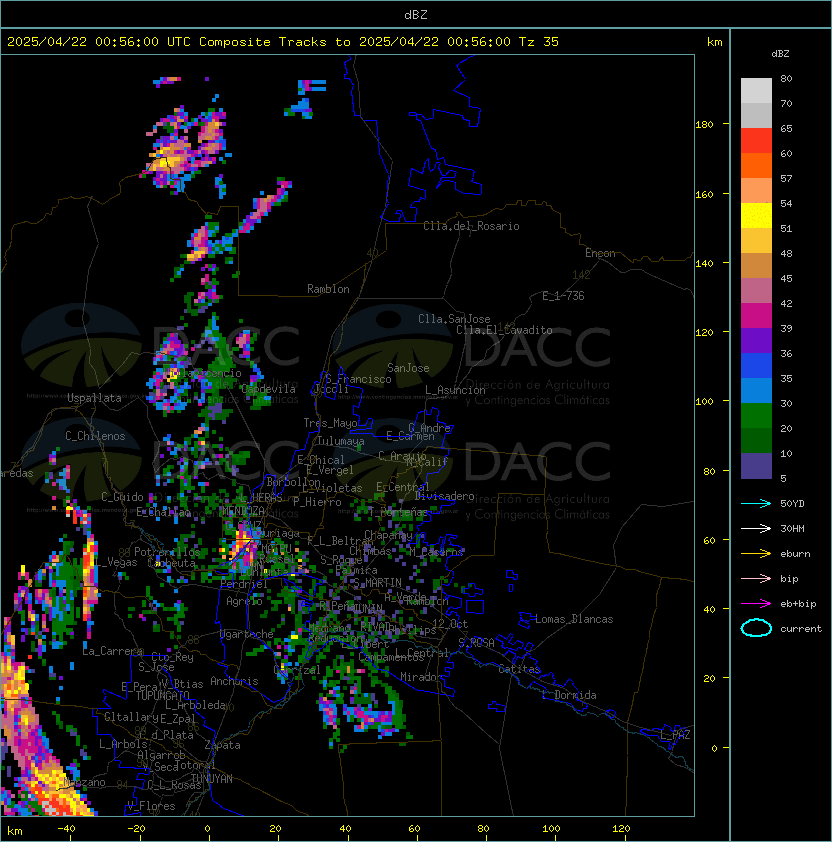
Task: Click the Zapata place label
Action: 222,745
